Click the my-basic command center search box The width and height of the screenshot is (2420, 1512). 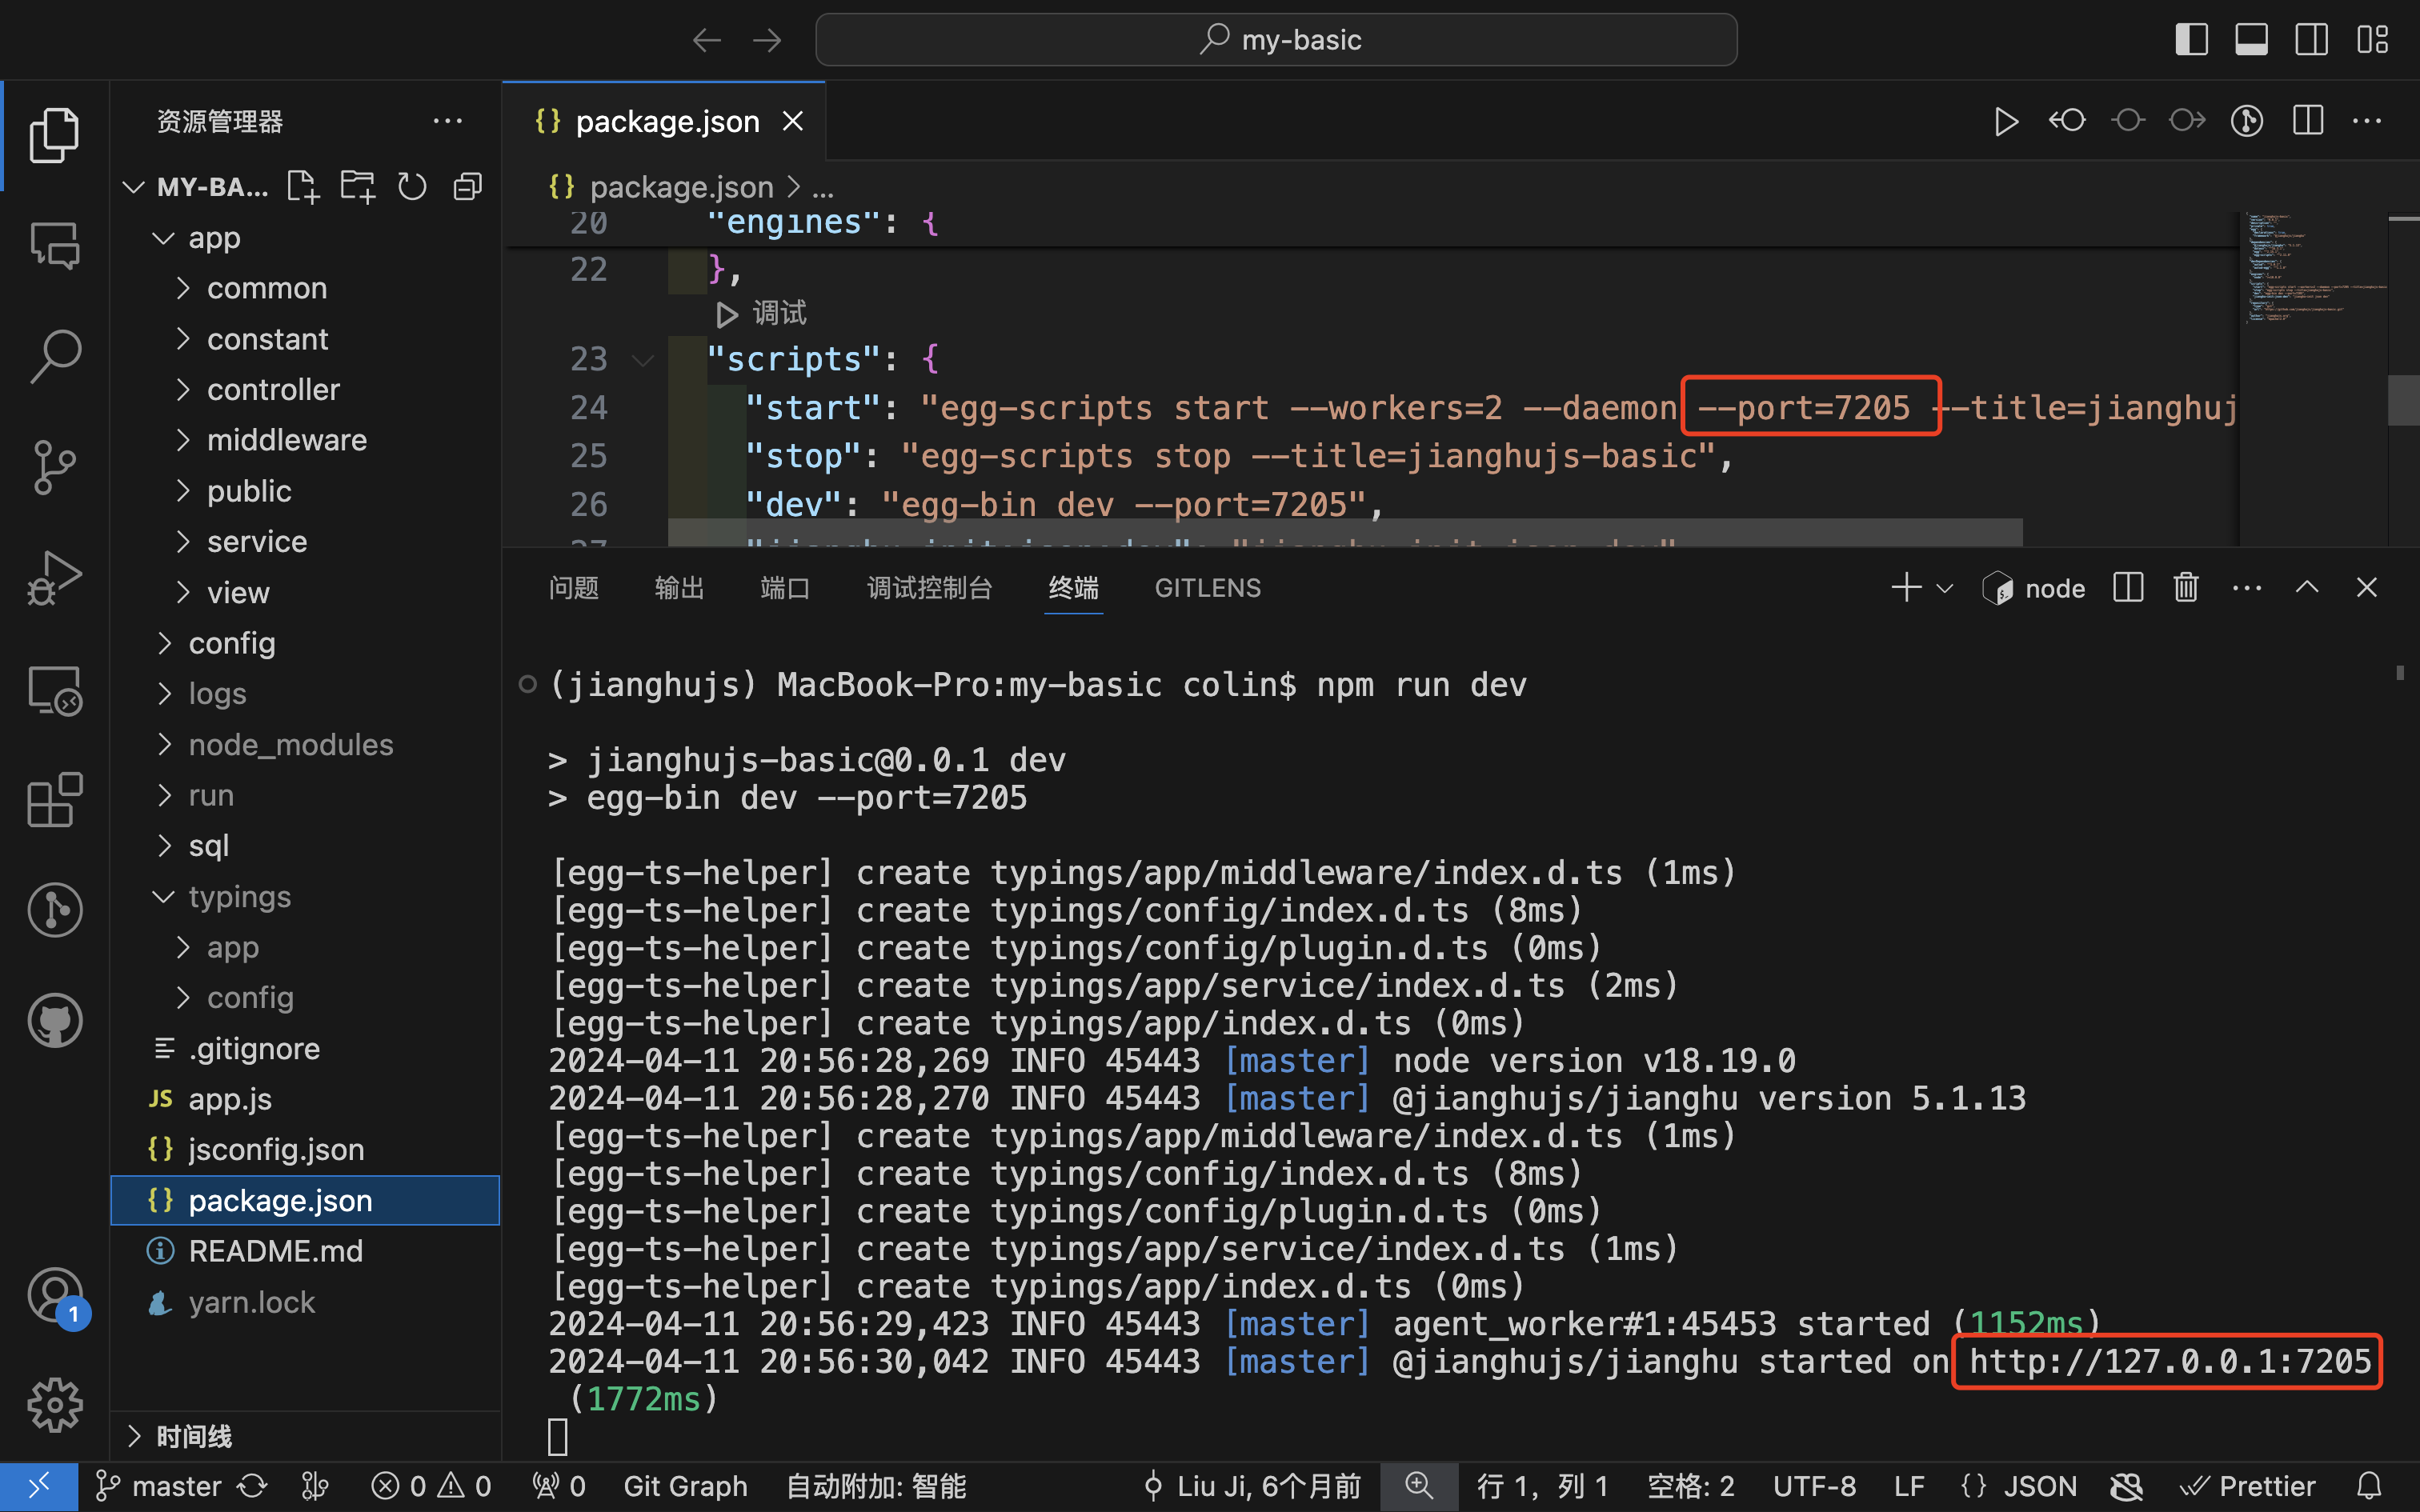[x=1277, y=40]
